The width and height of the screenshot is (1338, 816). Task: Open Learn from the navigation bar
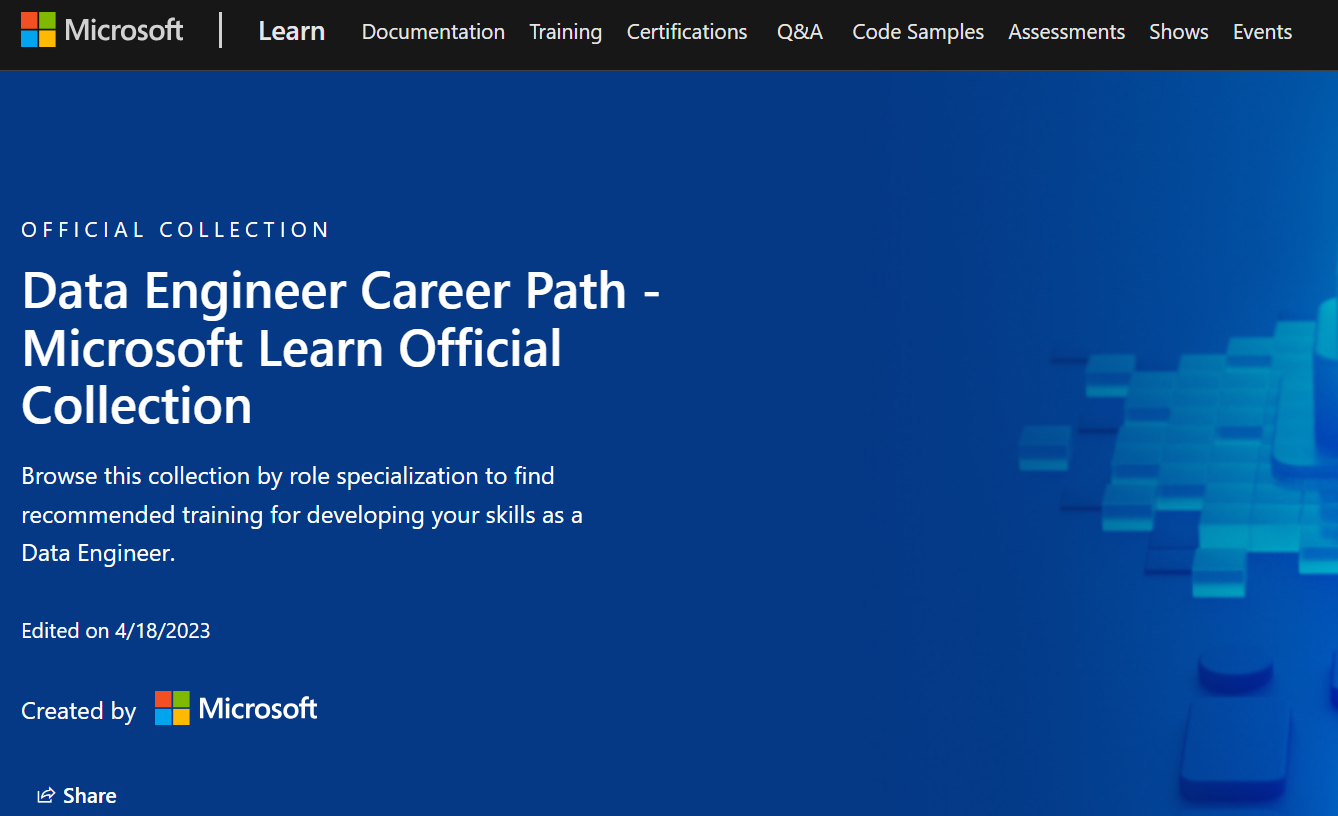coord(291,31)
